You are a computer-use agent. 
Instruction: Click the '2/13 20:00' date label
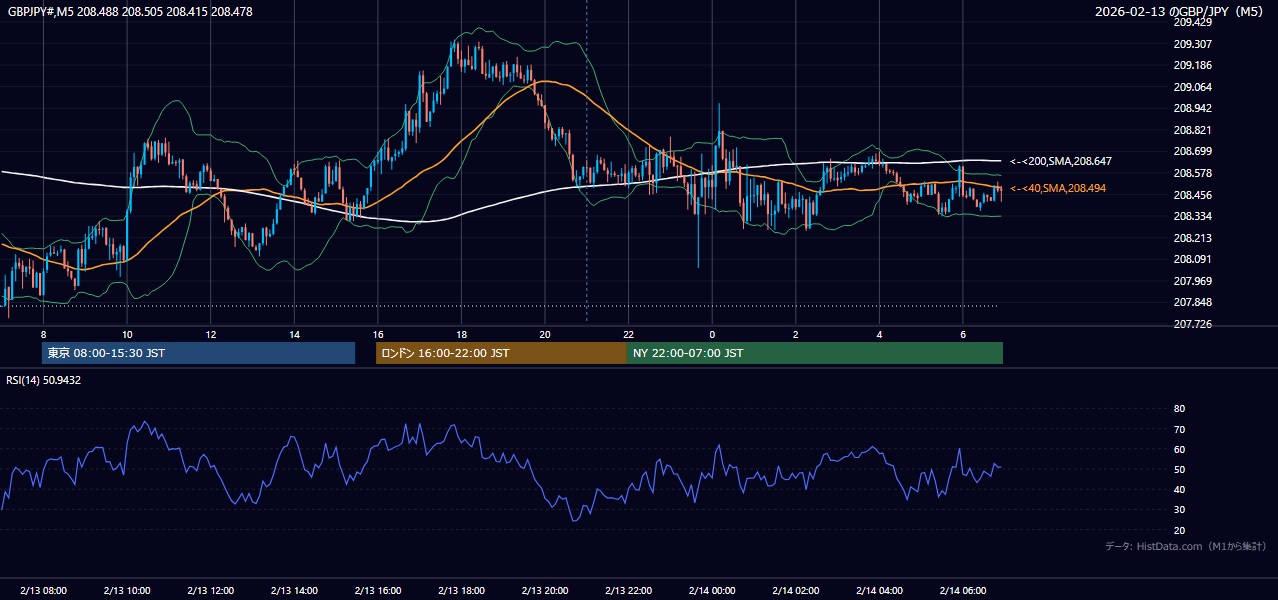pyautogui.click(x=545, y=591)
